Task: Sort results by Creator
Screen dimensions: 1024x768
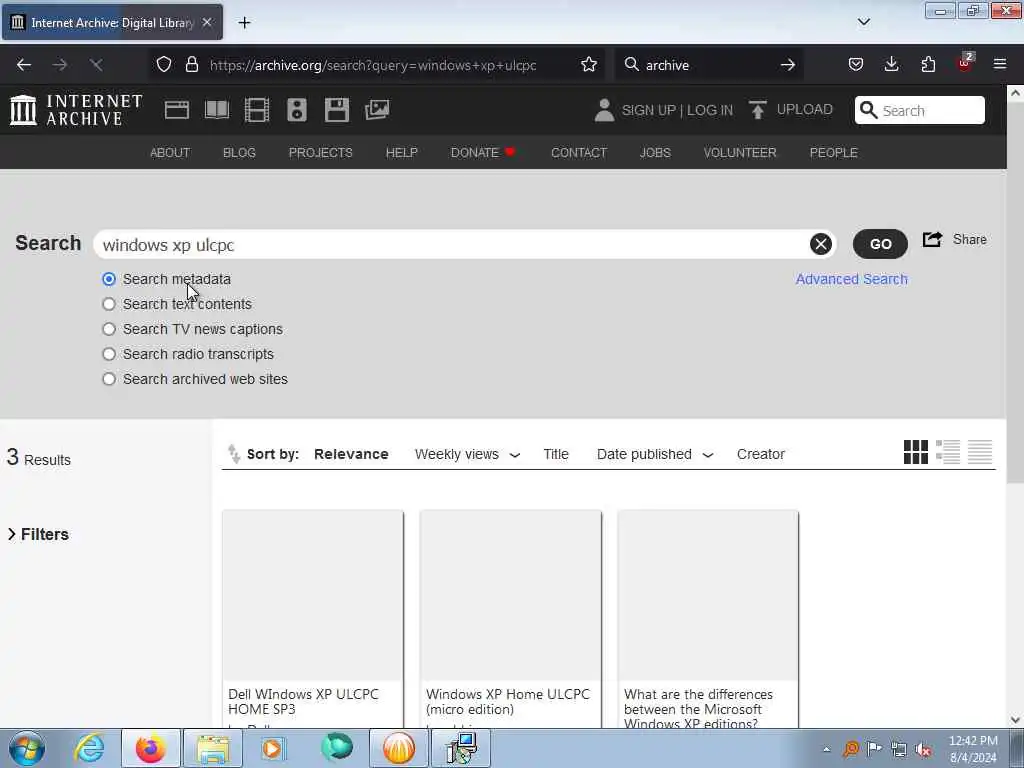Action: (761, 454)
